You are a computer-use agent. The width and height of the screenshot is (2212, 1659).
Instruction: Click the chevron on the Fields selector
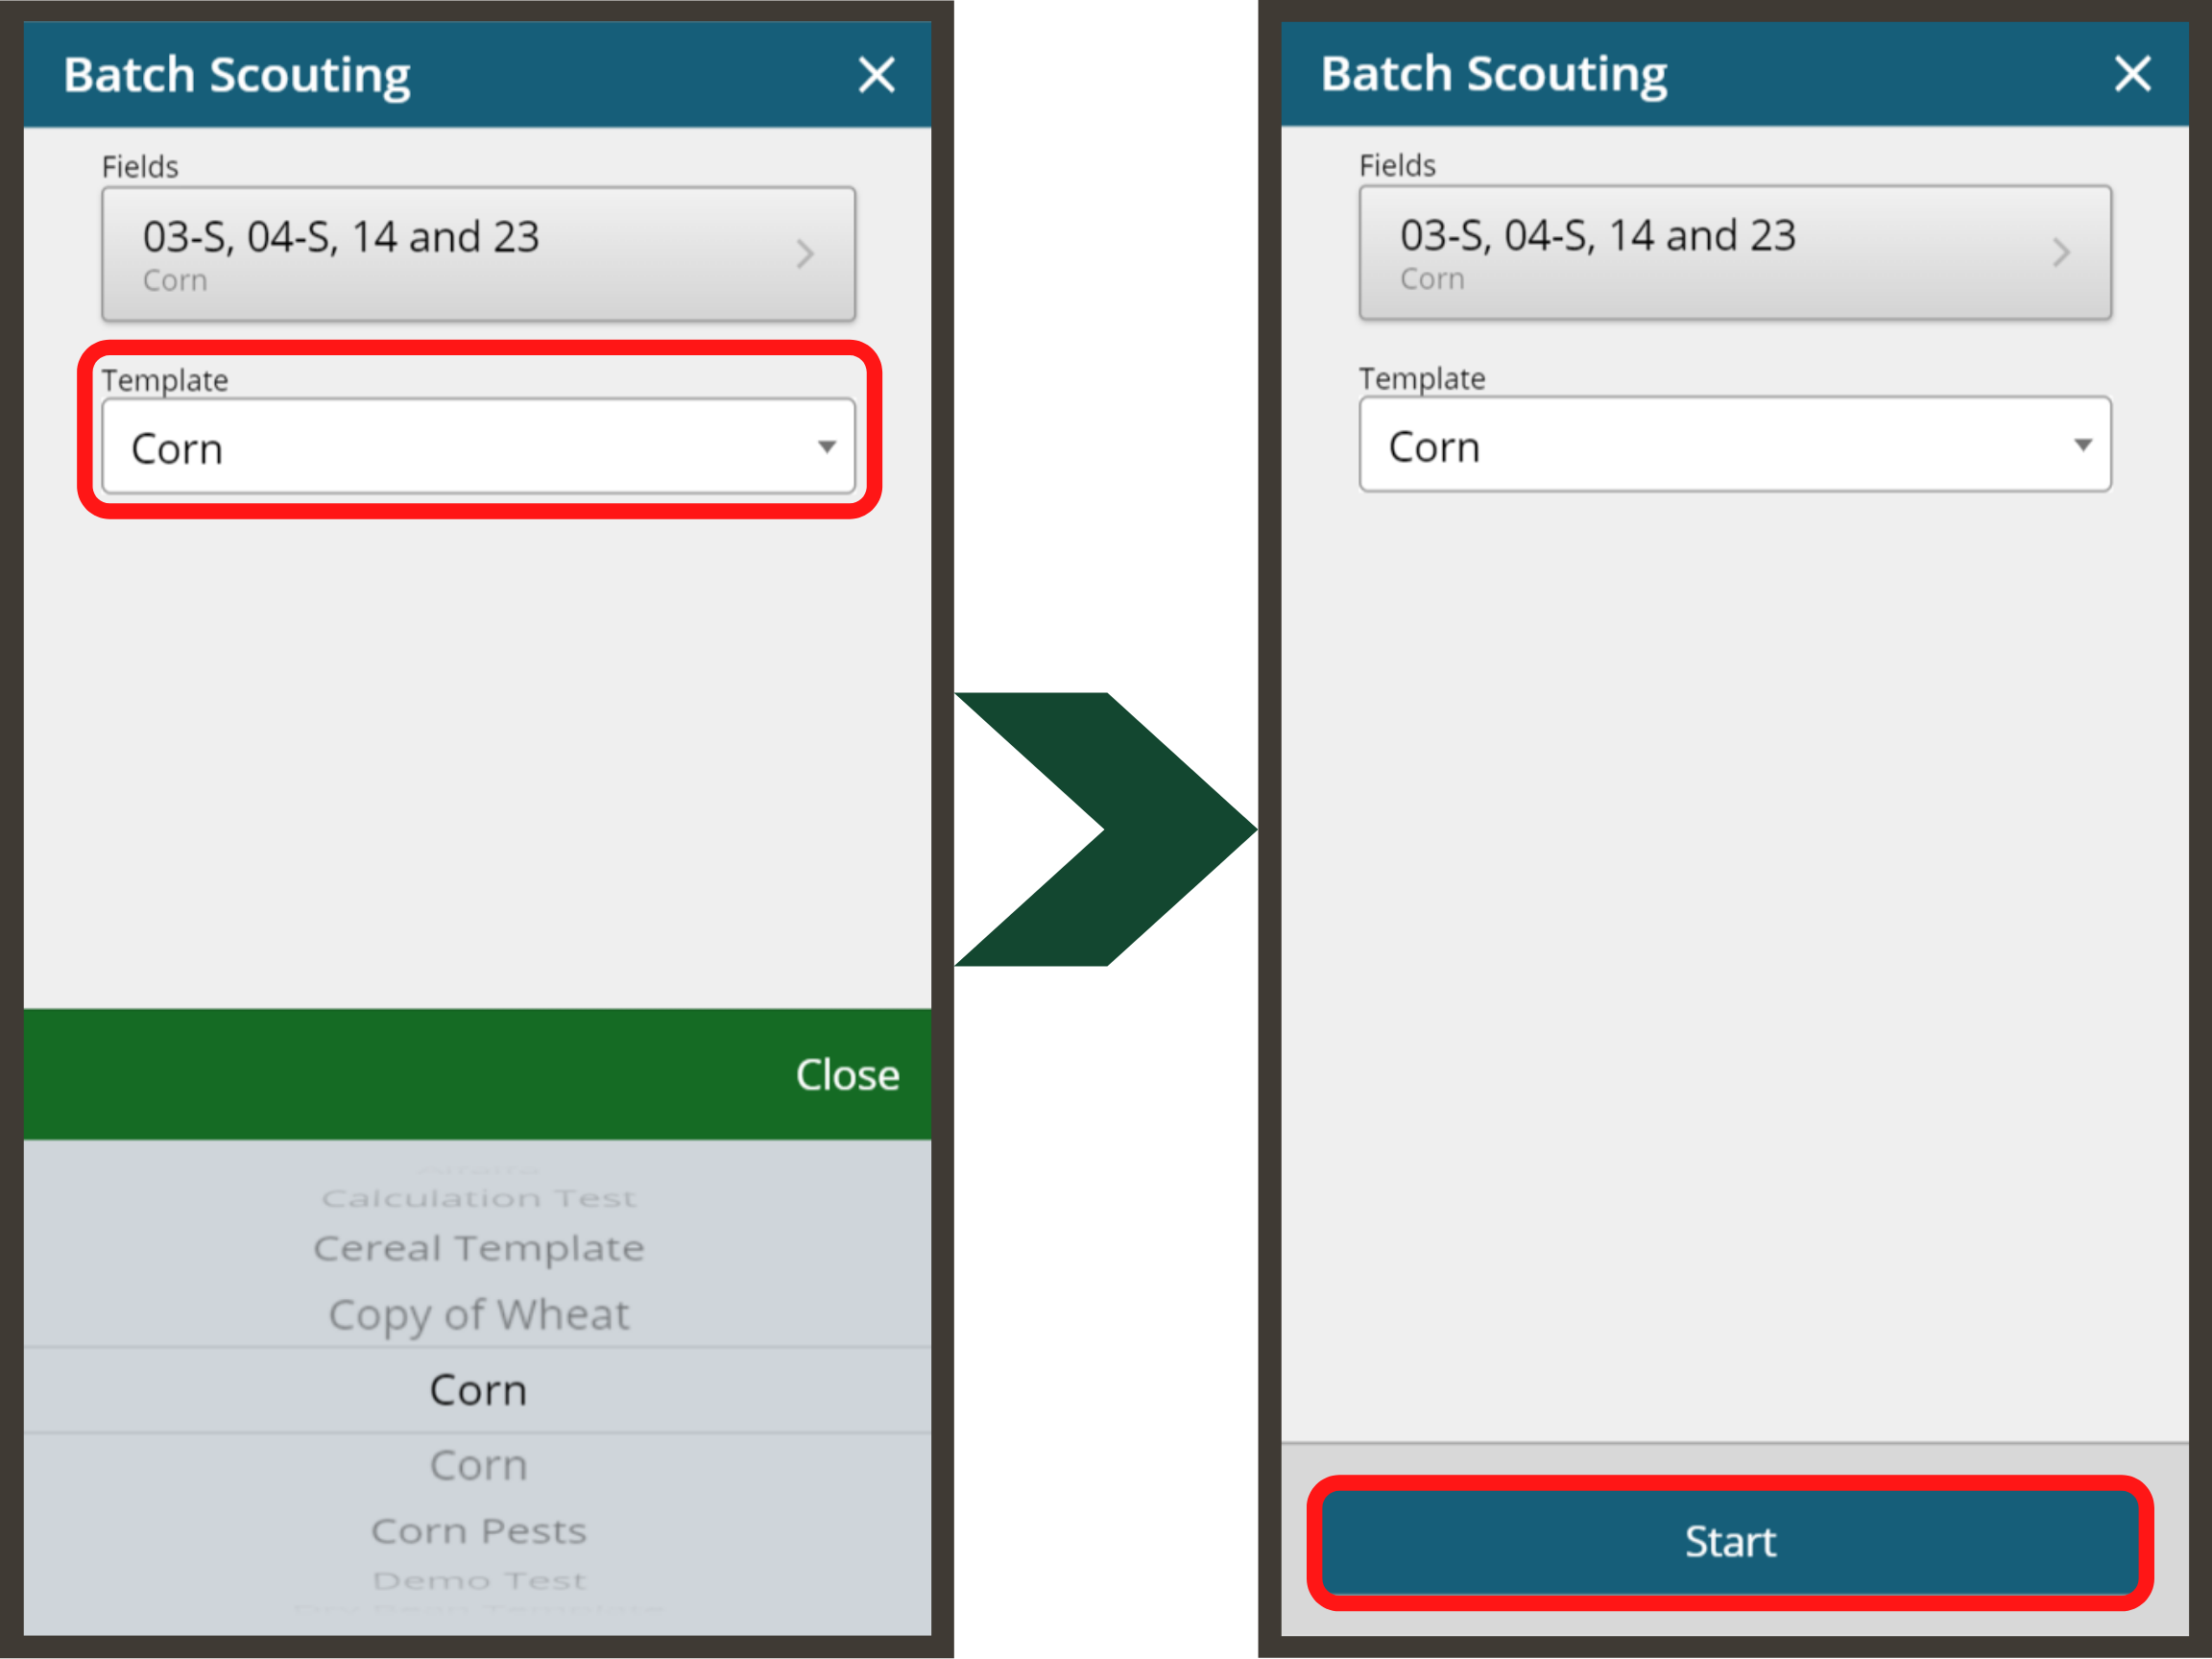click(x=806, y=254)
